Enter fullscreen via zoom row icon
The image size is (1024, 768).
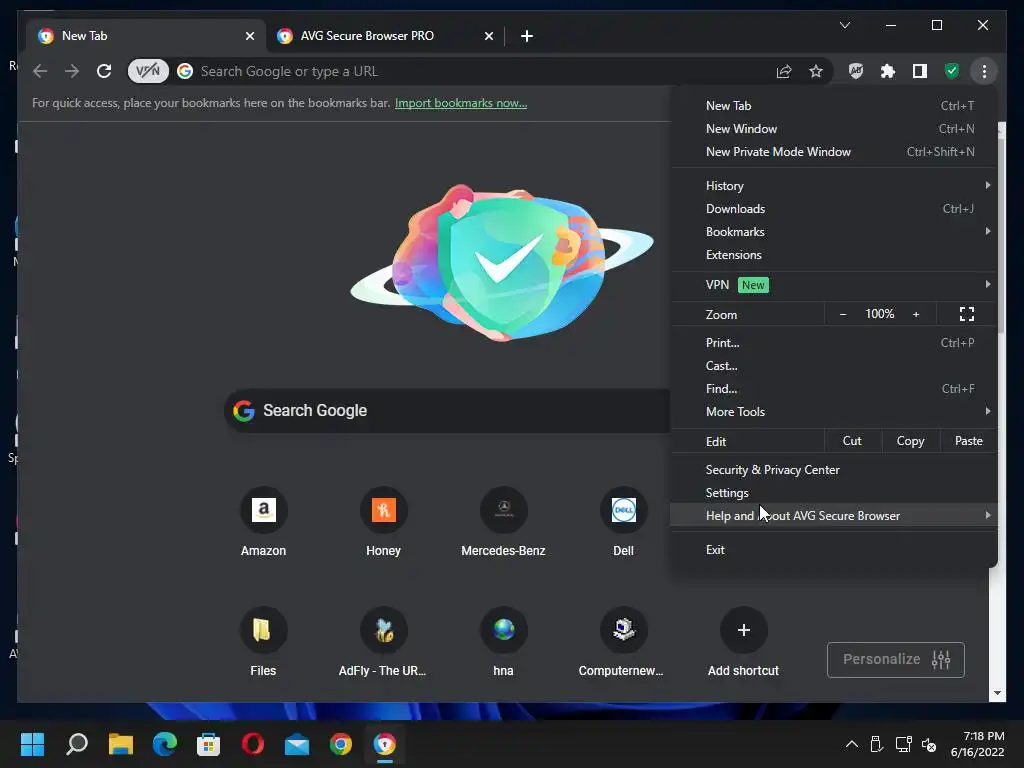pyautogui.click(x=967, y=314)
